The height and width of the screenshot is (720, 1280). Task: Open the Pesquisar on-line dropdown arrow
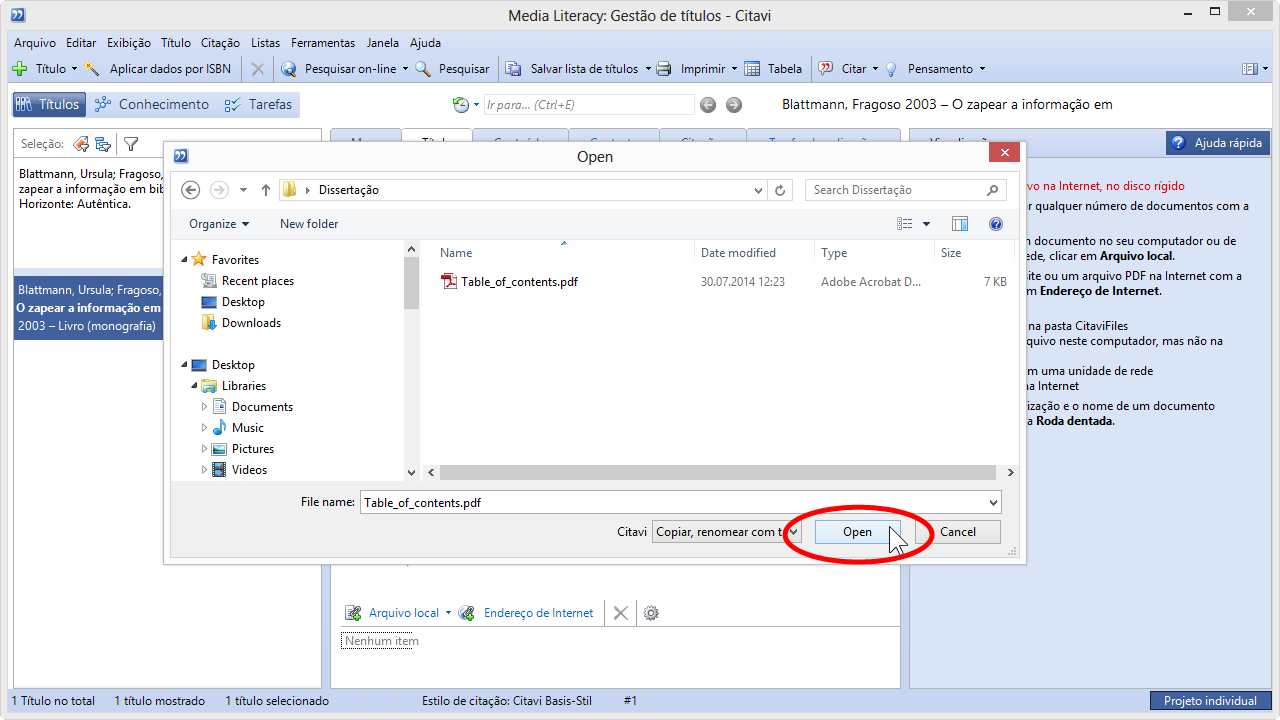pyautogui.click(x=405, y=69)
